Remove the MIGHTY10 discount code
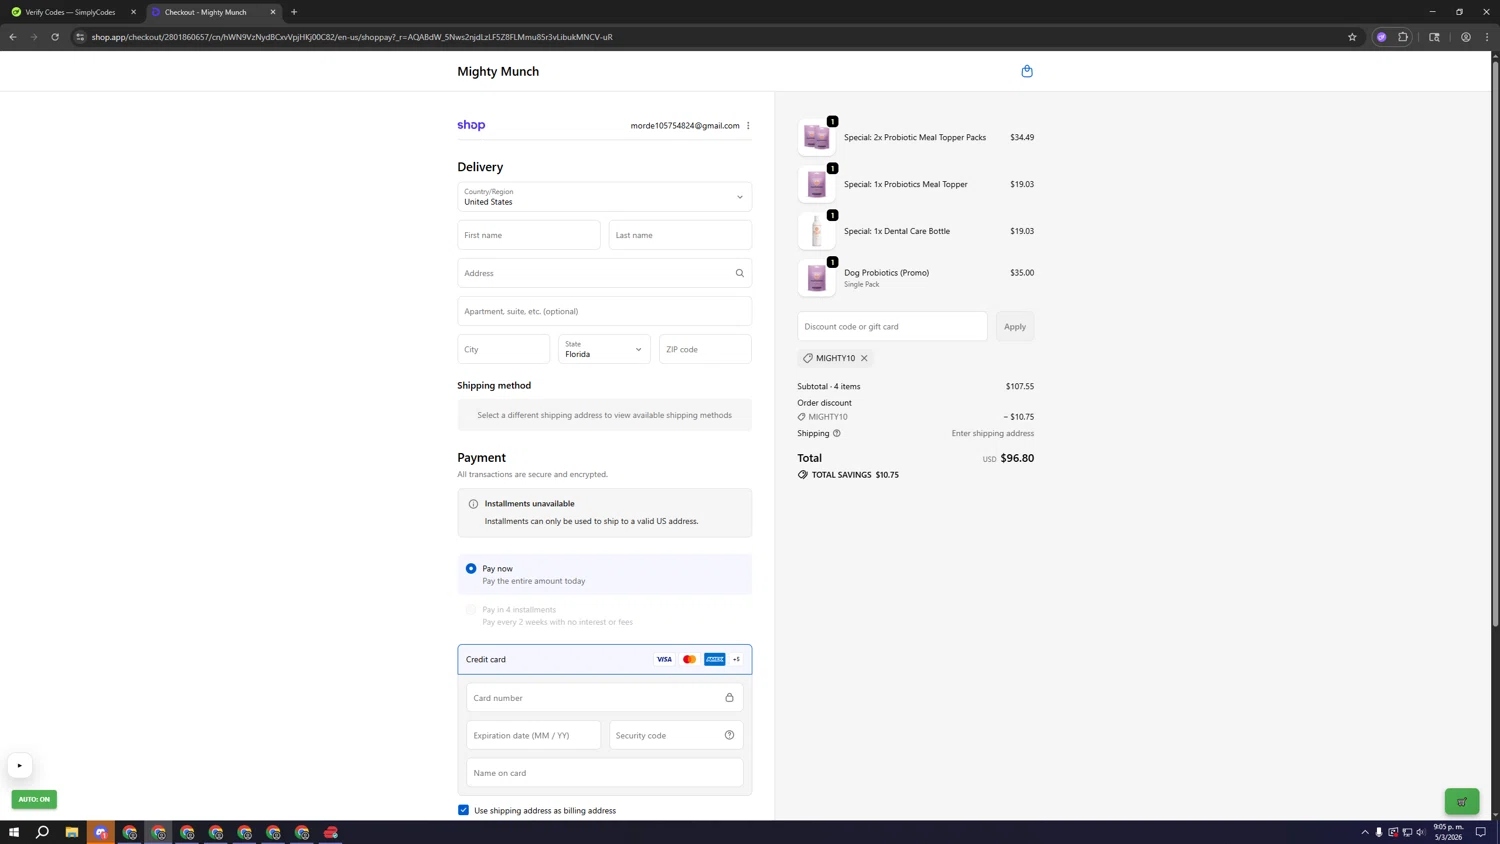 864,358
